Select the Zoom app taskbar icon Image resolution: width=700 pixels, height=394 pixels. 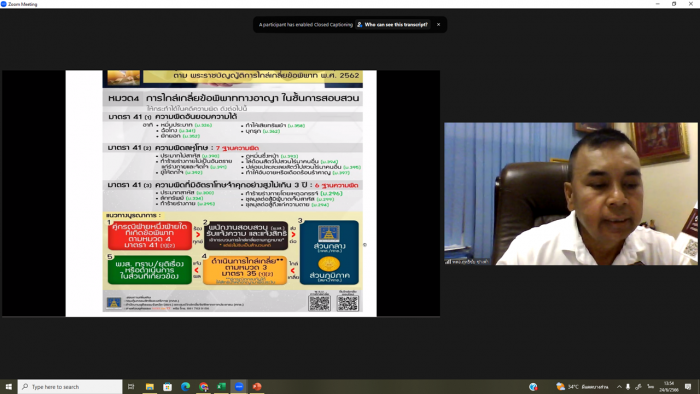(x=239, y=386)
